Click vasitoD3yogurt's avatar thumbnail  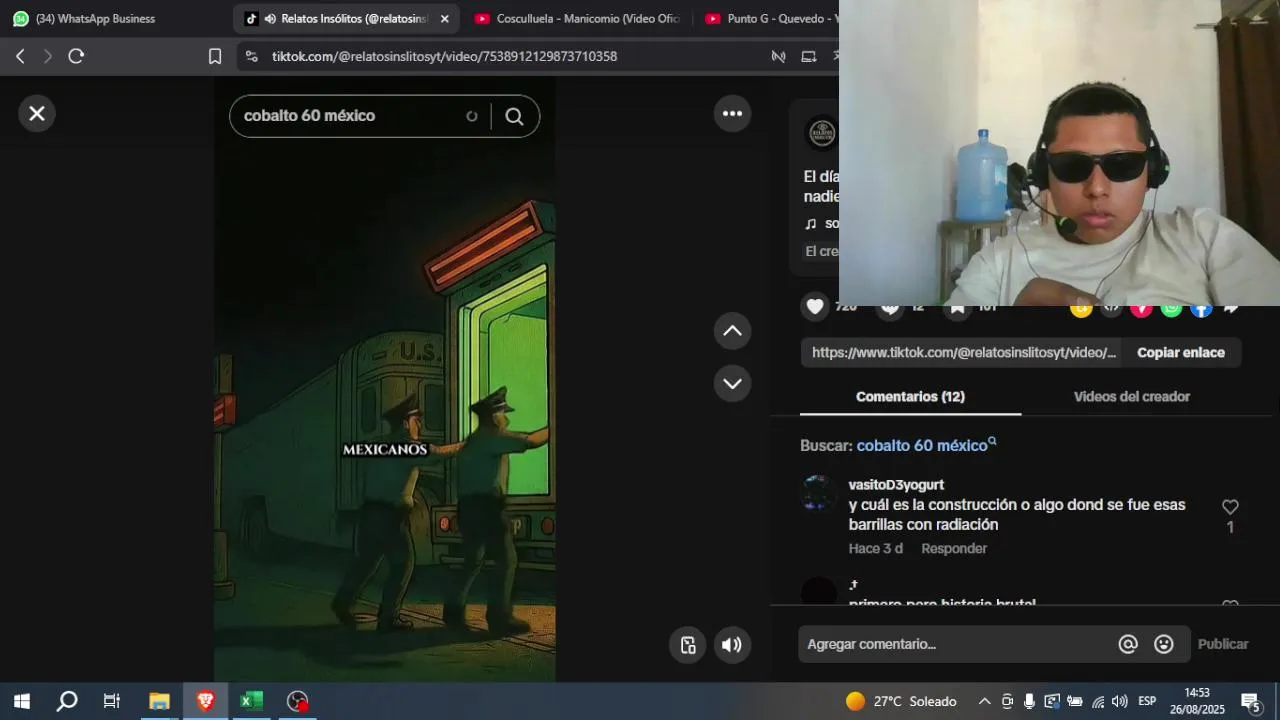point(818,493)
